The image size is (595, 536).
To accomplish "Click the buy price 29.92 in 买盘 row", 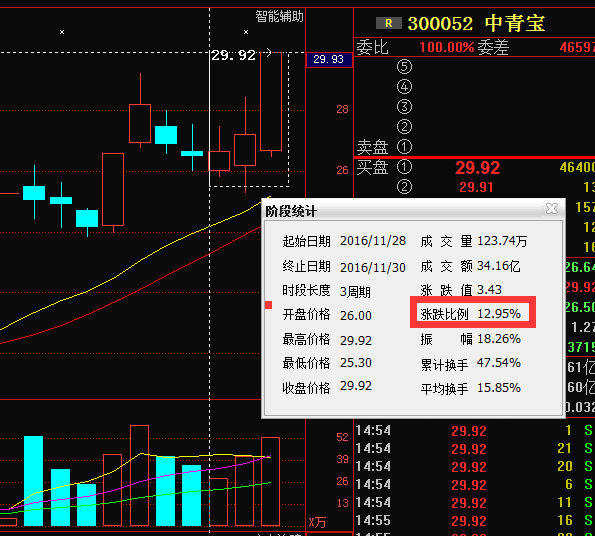I will pos(477,168).
